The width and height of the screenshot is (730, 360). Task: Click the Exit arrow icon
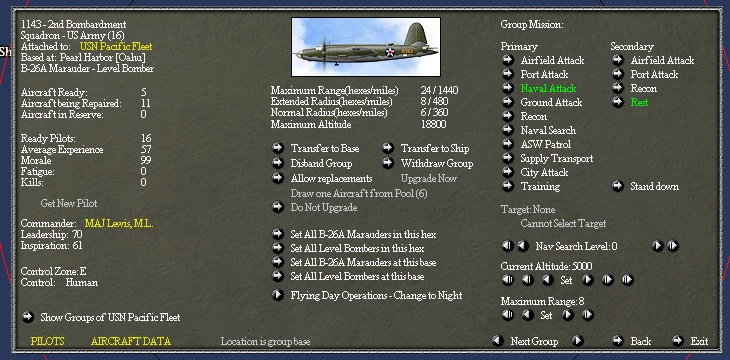677,341
